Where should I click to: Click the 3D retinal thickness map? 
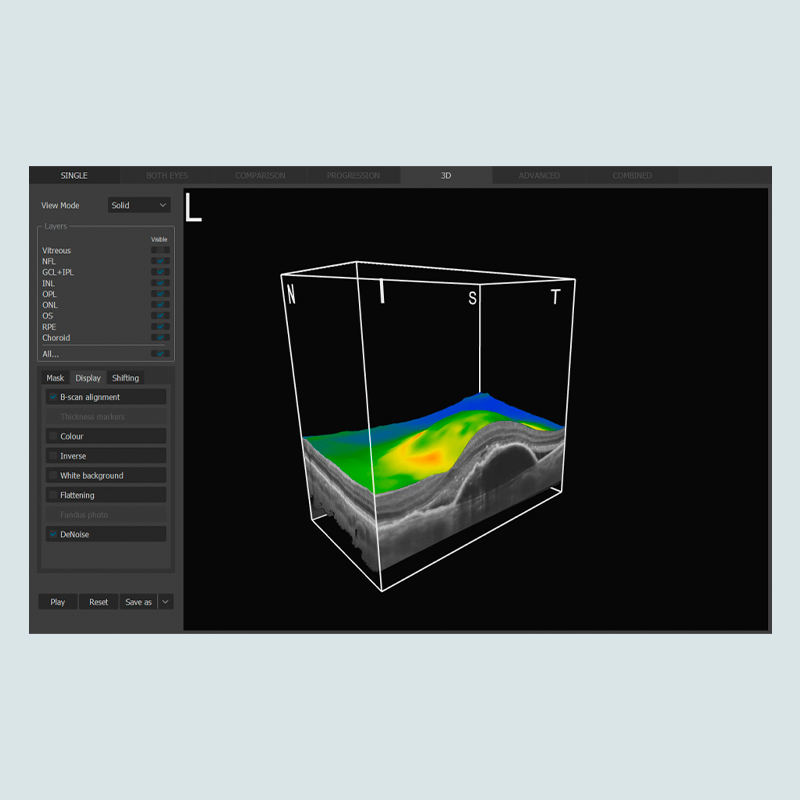(x=430, y=450)
